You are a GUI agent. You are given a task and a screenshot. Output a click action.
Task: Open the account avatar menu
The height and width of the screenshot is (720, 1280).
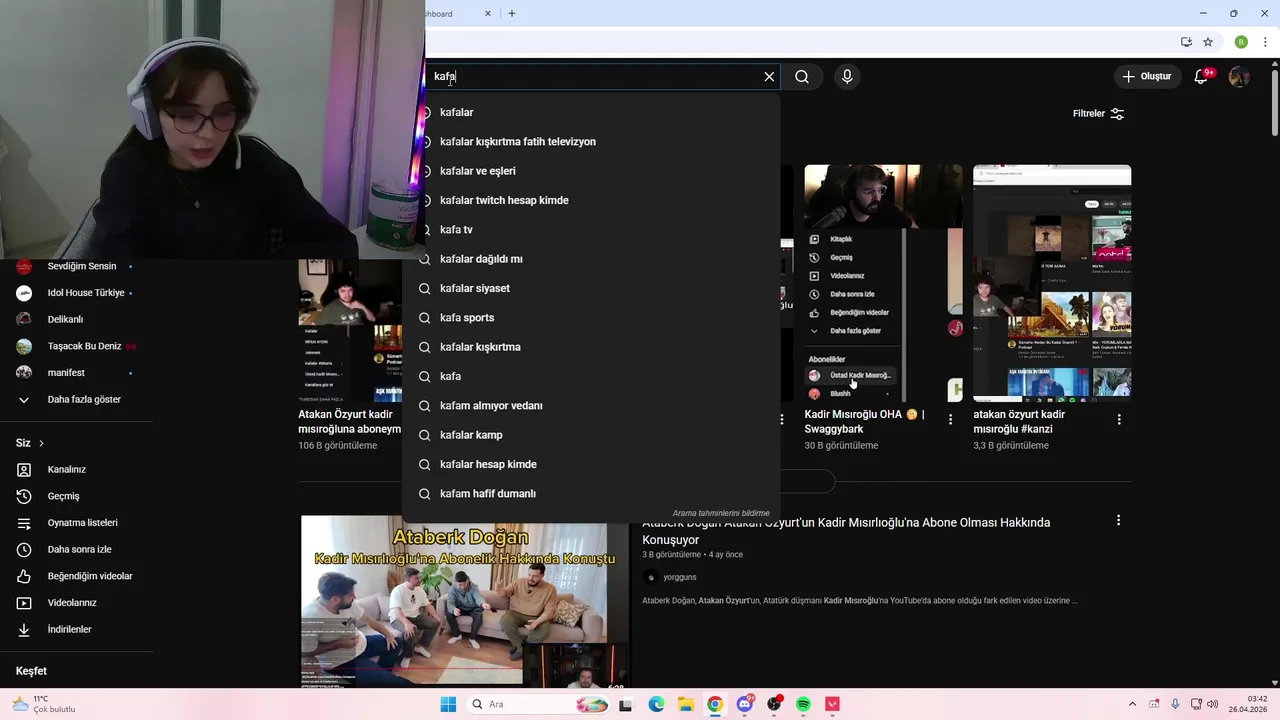1239,76
